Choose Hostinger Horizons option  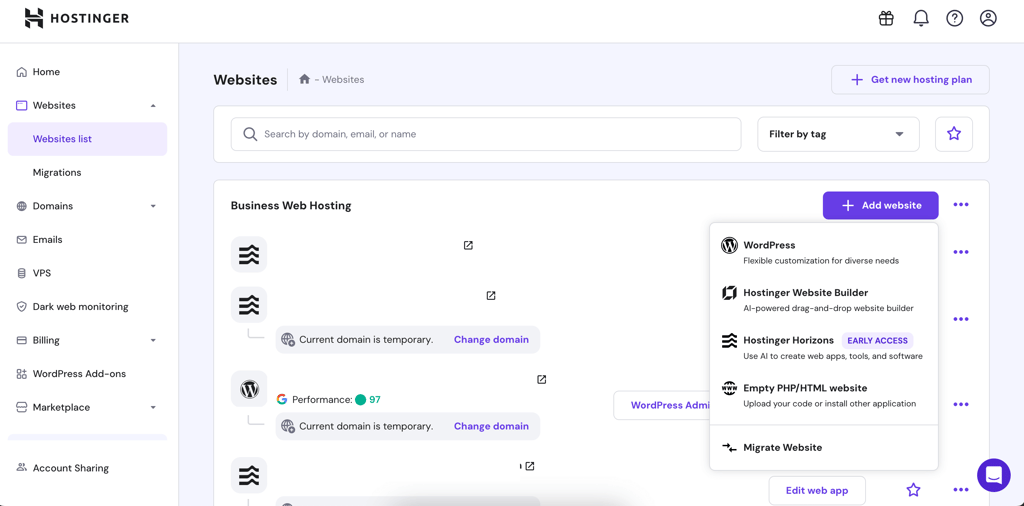coord(824,348)
